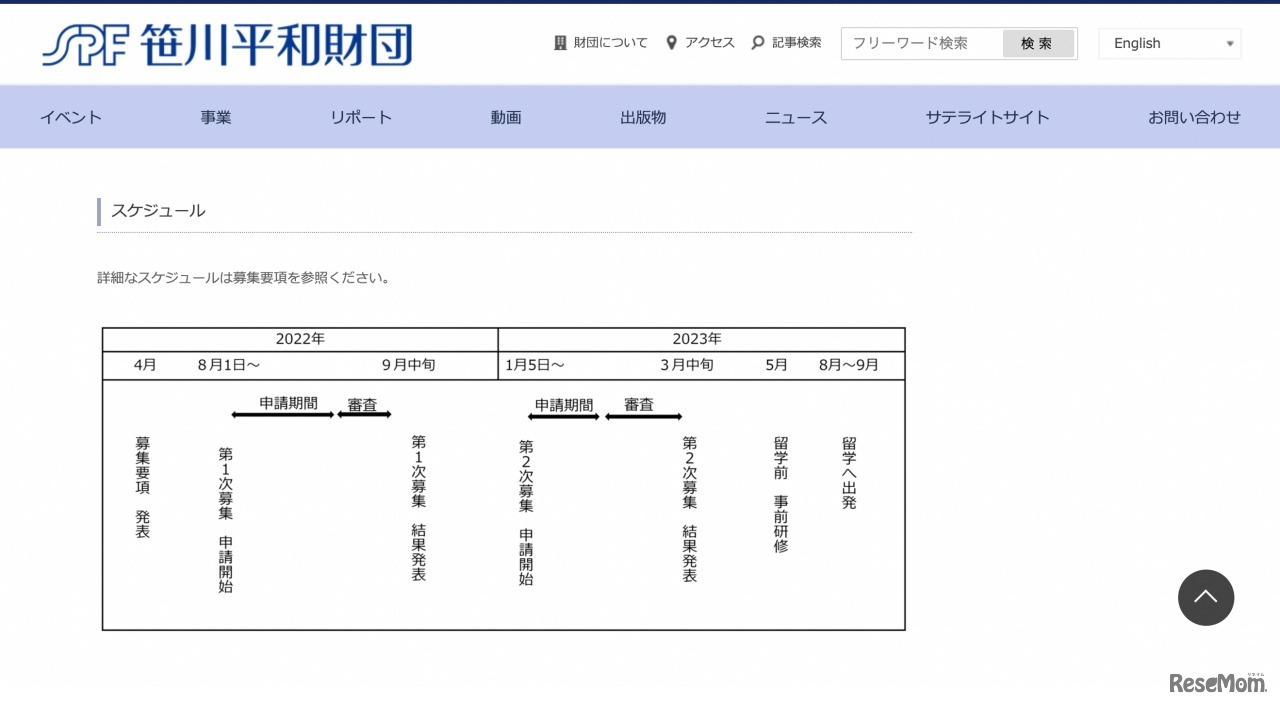Expand the language selector chevron arrow
Screen dimensions: 1280x706
point(1231,43)
